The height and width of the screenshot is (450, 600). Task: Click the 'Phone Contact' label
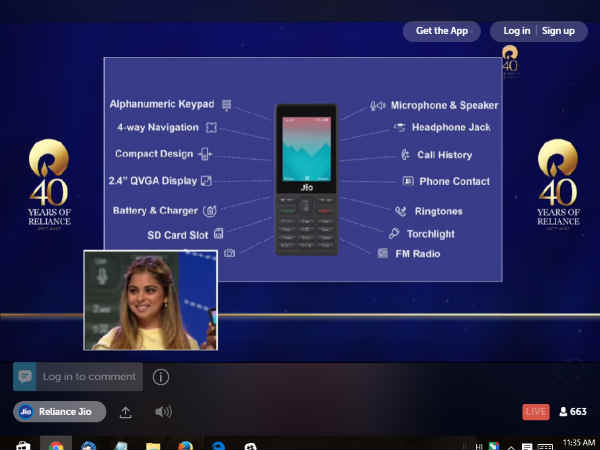click(455, 181)
